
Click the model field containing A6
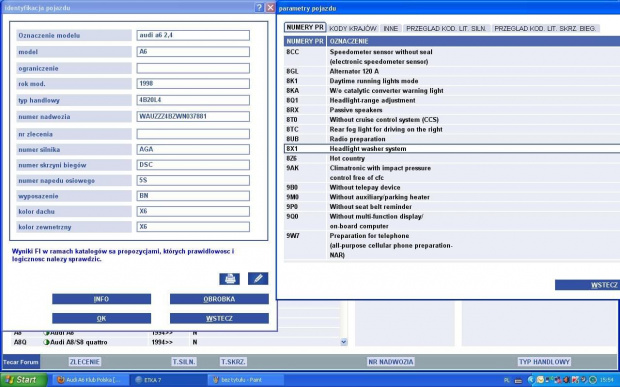[193, 52]
